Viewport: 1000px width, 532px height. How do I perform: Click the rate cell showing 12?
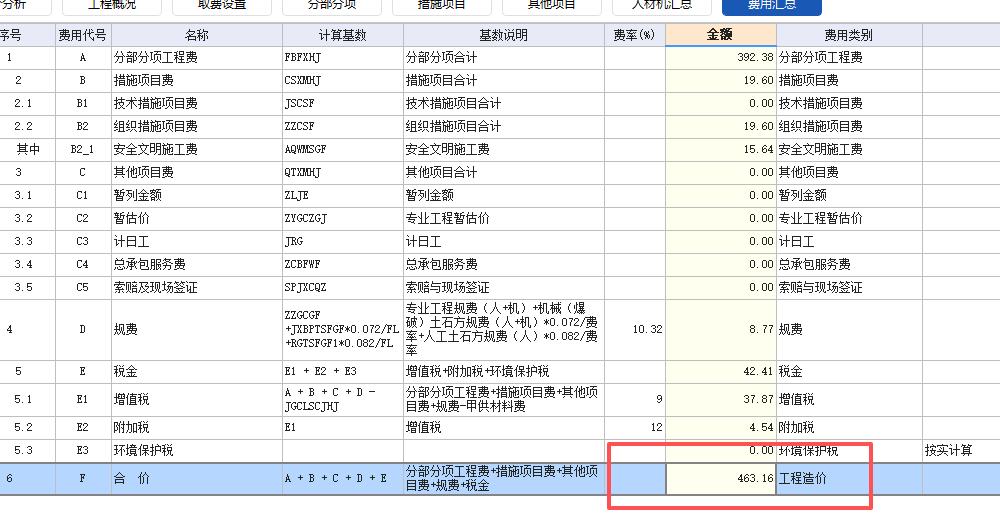pos(635,427)
